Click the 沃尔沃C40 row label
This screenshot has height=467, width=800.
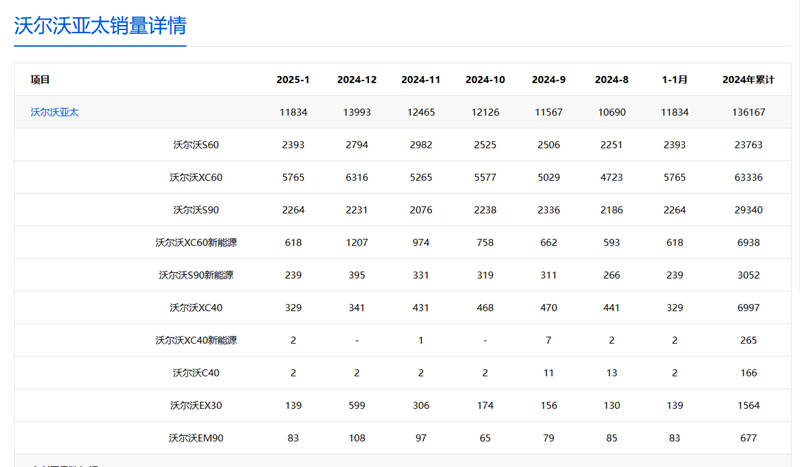click(196, 373)
